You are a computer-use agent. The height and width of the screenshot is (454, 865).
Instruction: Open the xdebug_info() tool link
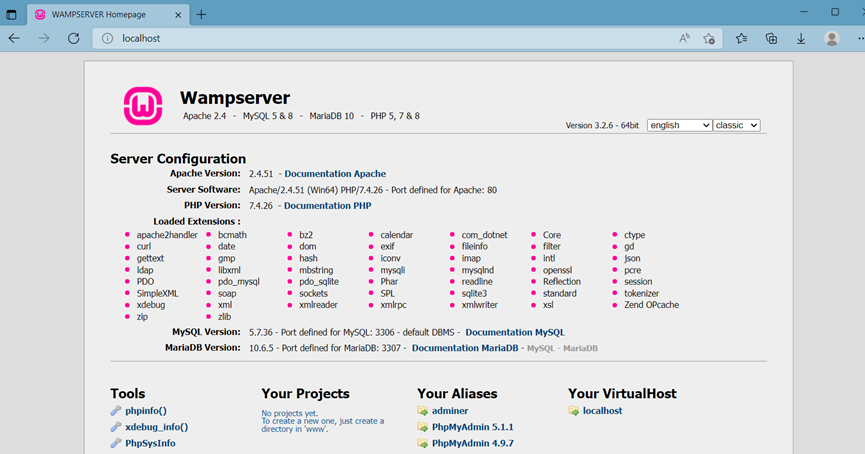coord(156,427)
